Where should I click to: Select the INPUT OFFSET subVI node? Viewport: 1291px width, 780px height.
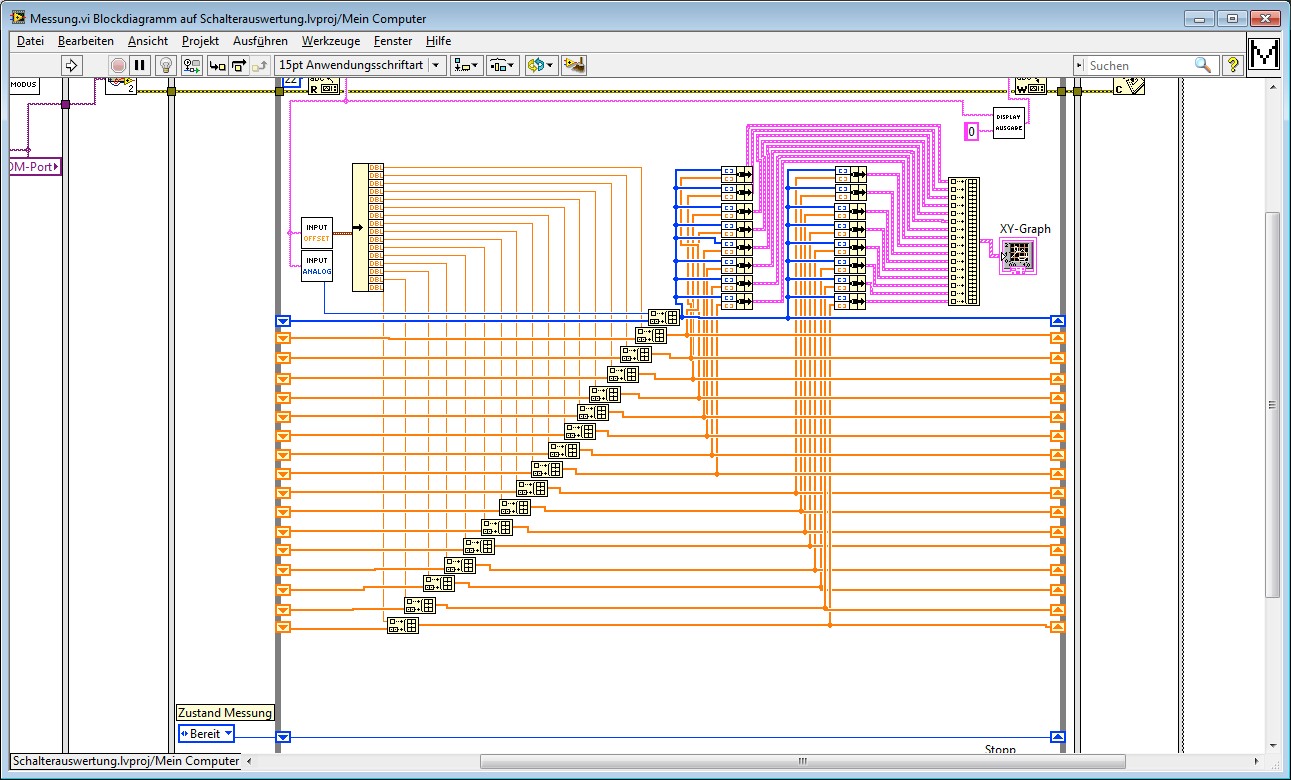point(316,233)
